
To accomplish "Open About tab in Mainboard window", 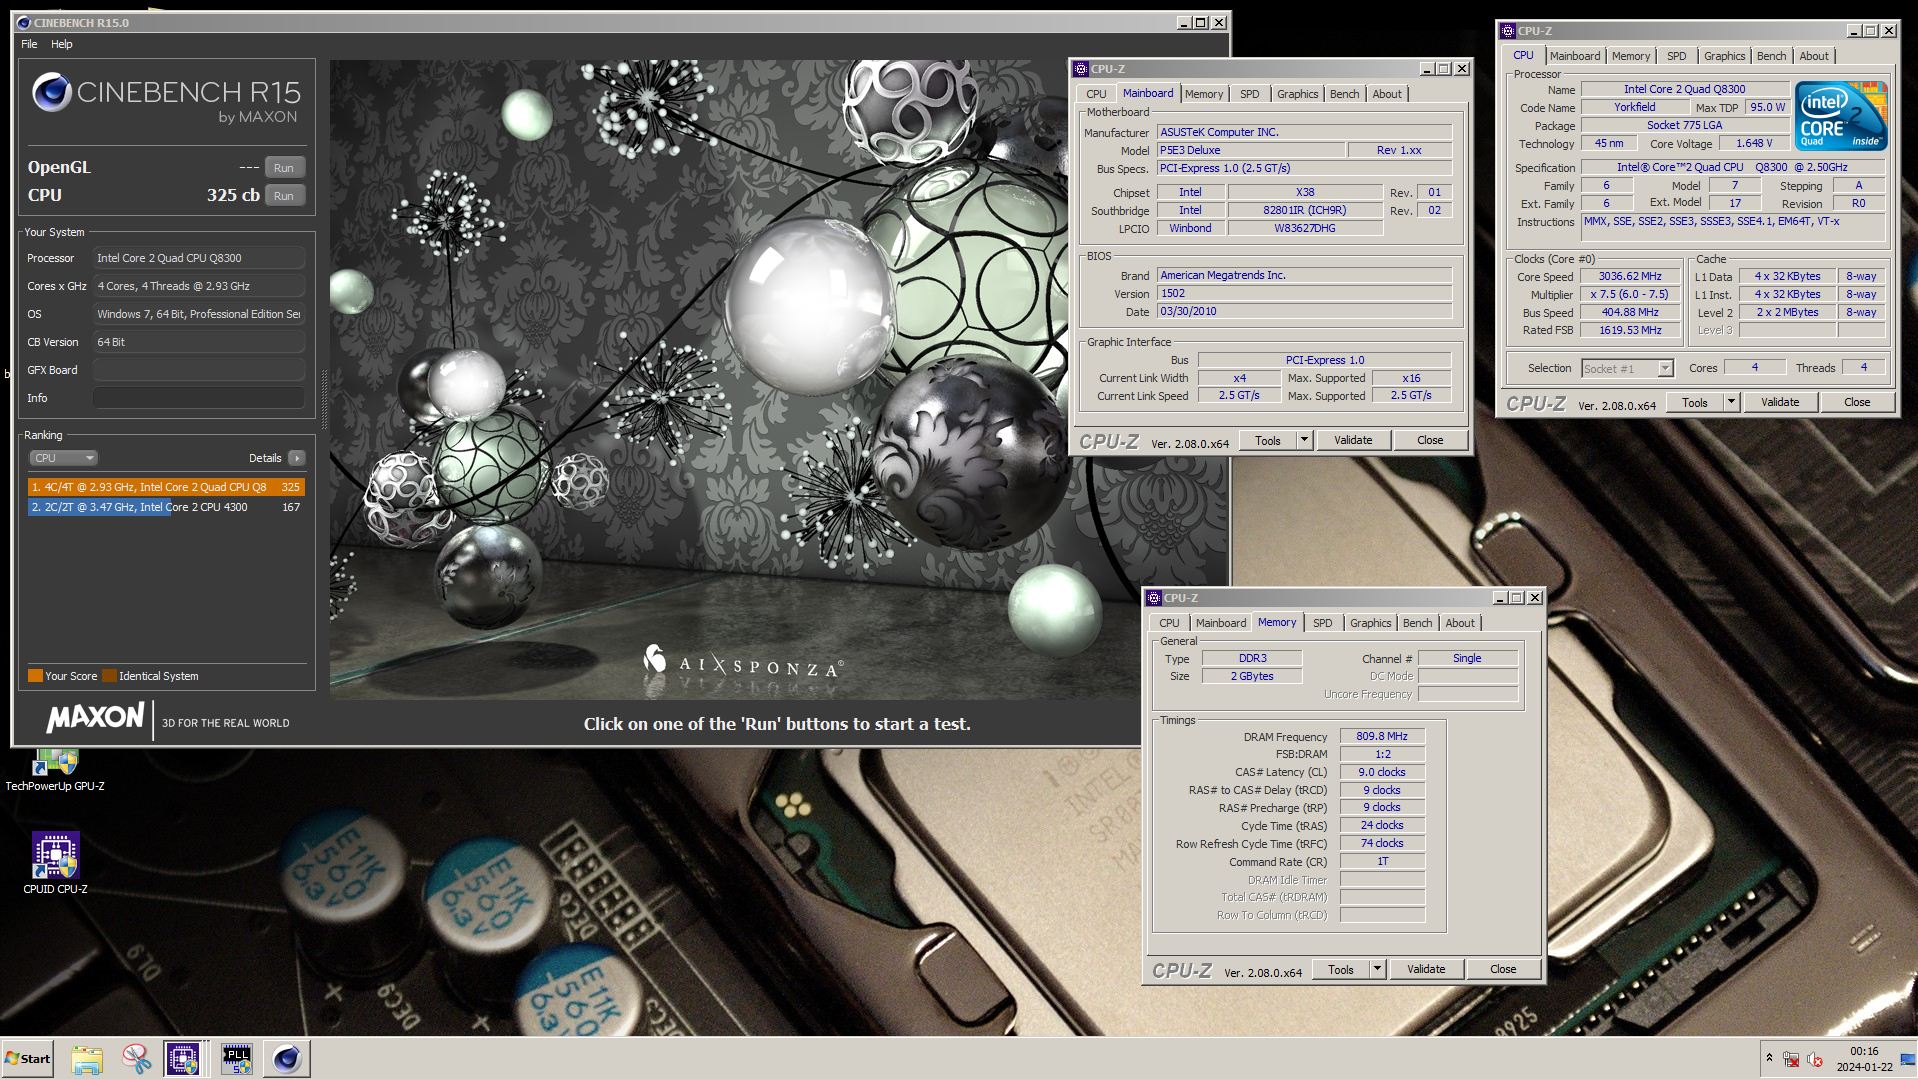I will click(1386, 94).
